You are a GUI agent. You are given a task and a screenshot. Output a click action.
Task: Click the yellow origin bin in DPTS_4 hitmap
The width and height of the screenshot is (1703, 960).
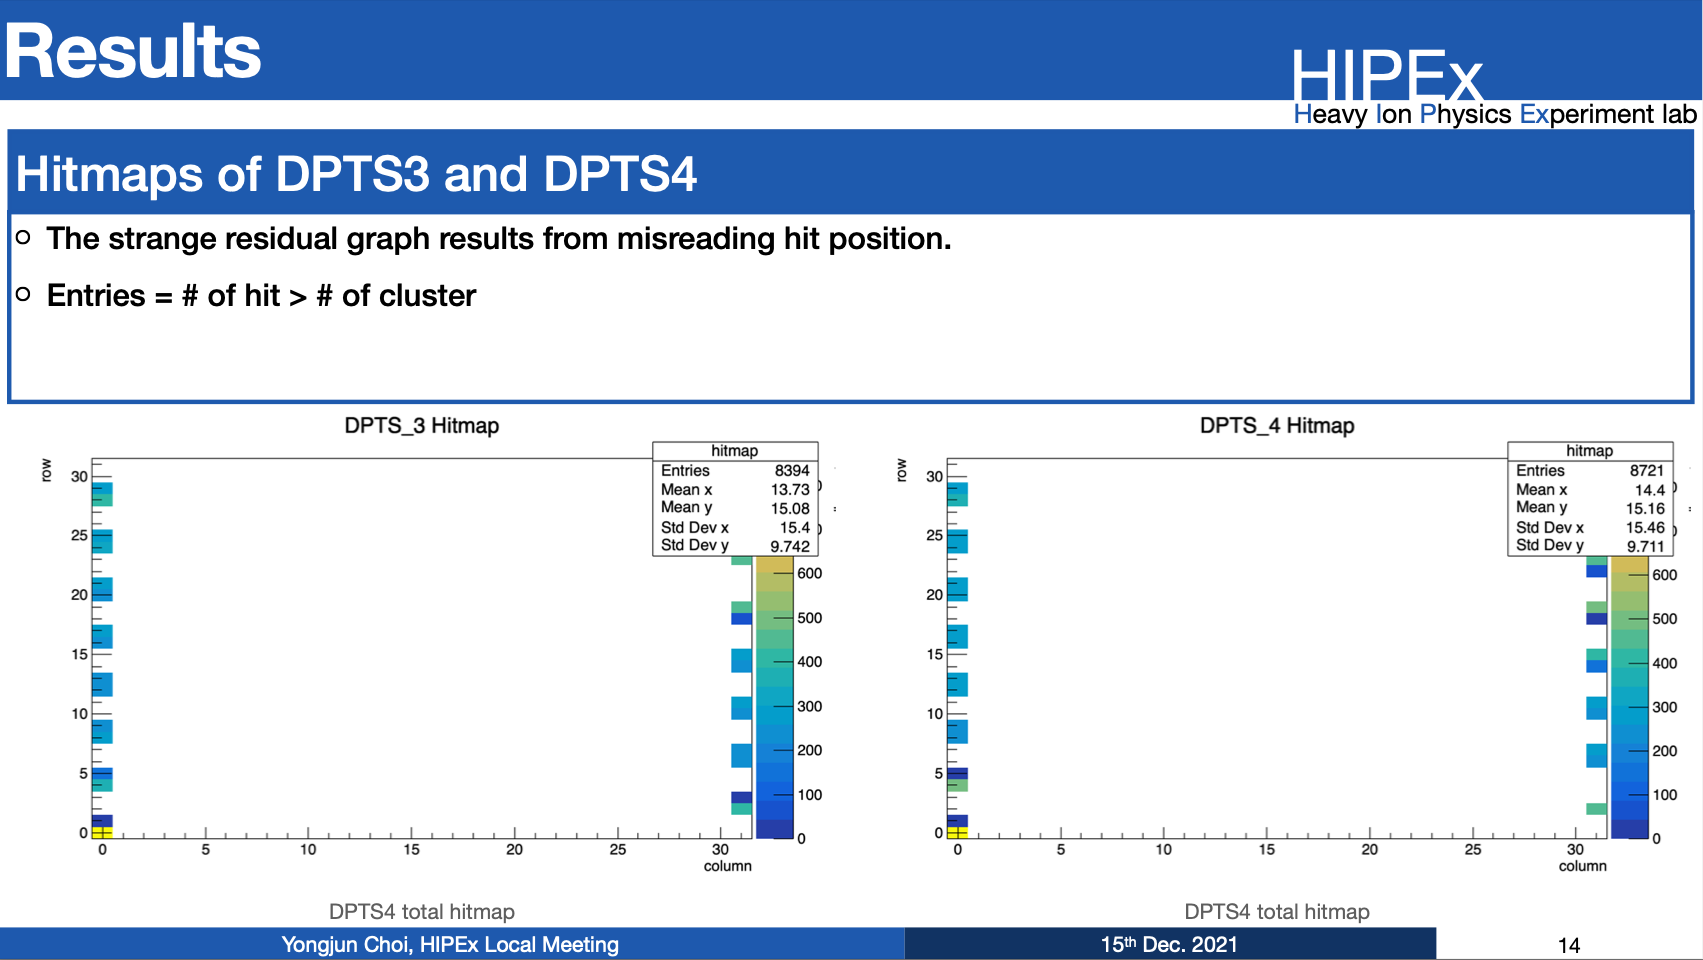(957, 832)
